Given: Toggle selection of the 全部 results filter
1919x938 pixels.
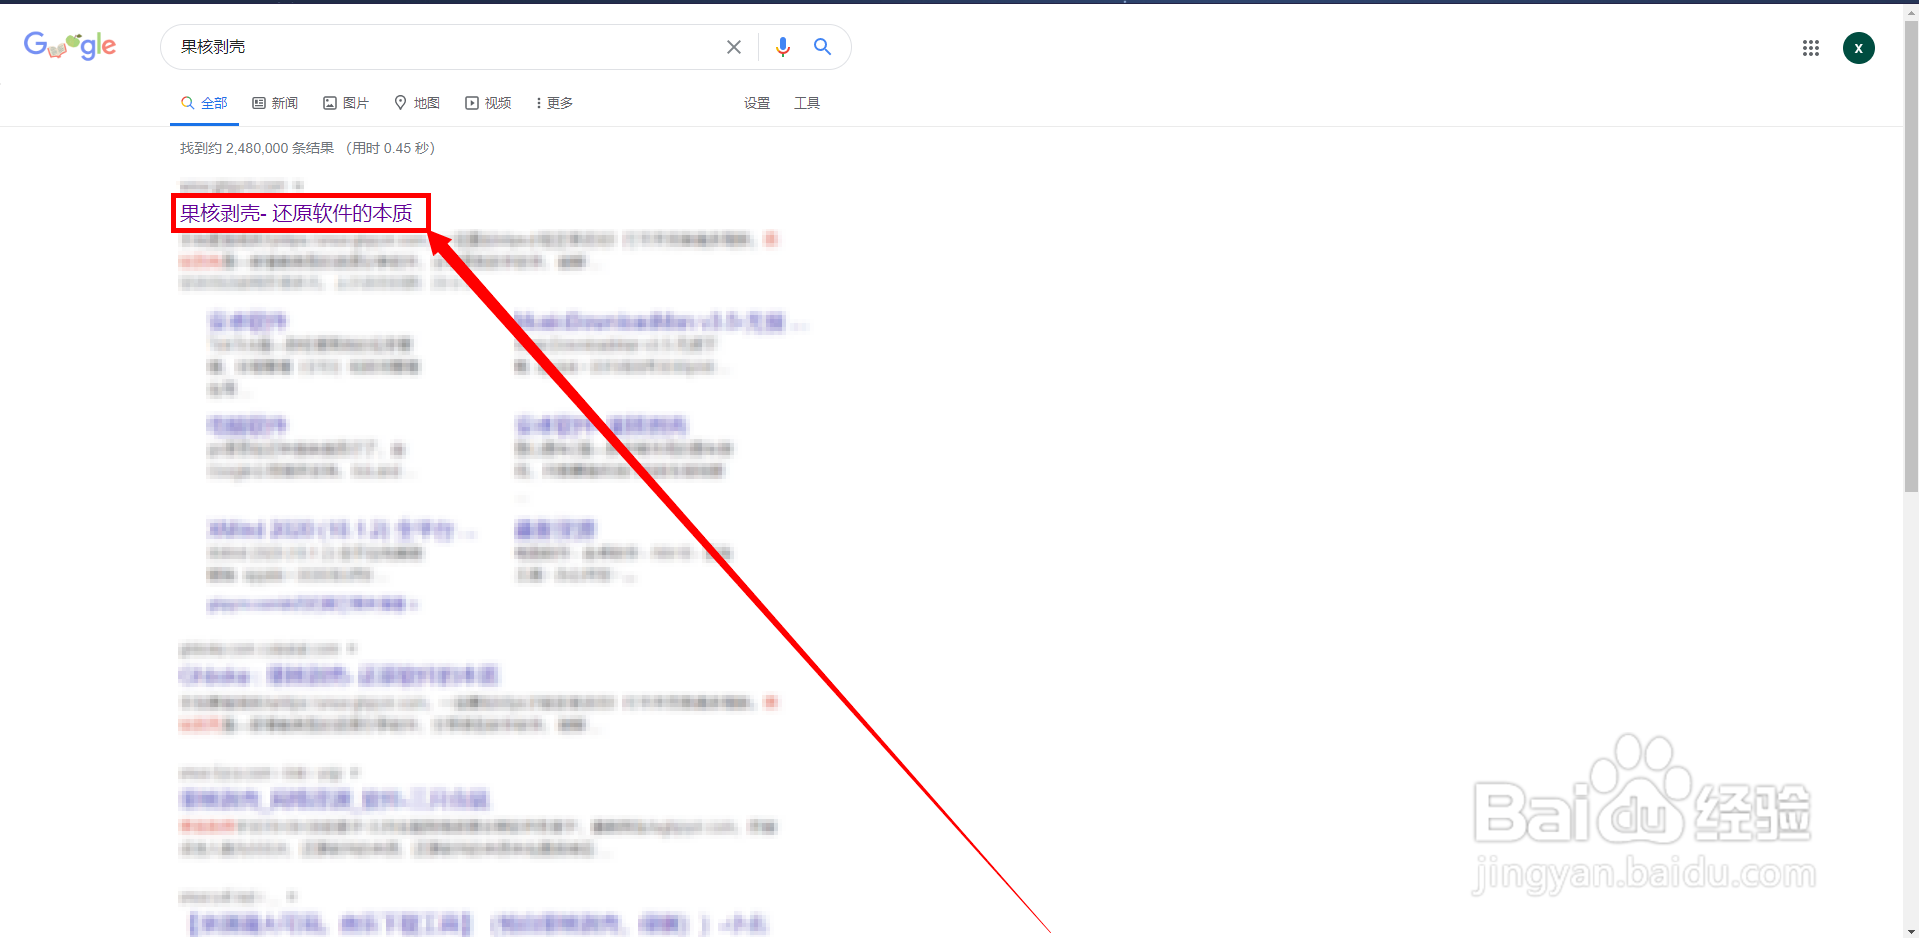Looking at the screenshot, I should click(x=204, y=102).
